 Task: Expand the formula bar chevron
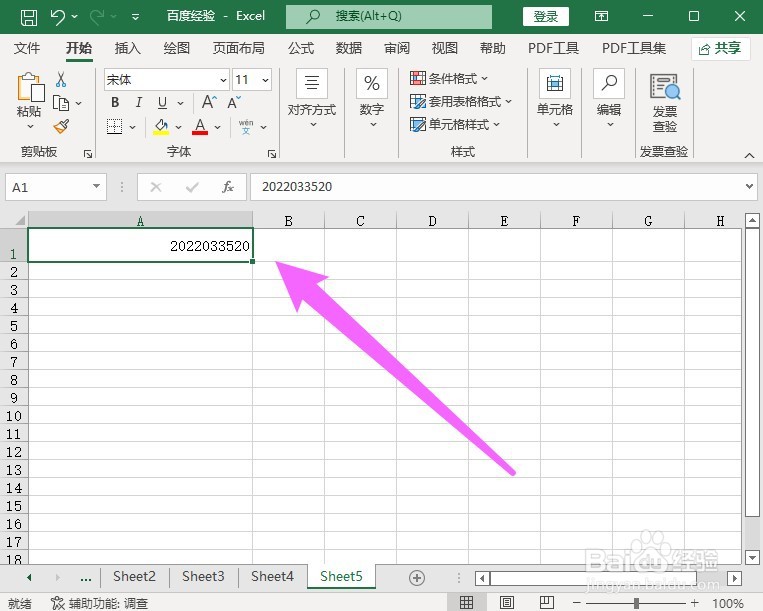point(749,186)
